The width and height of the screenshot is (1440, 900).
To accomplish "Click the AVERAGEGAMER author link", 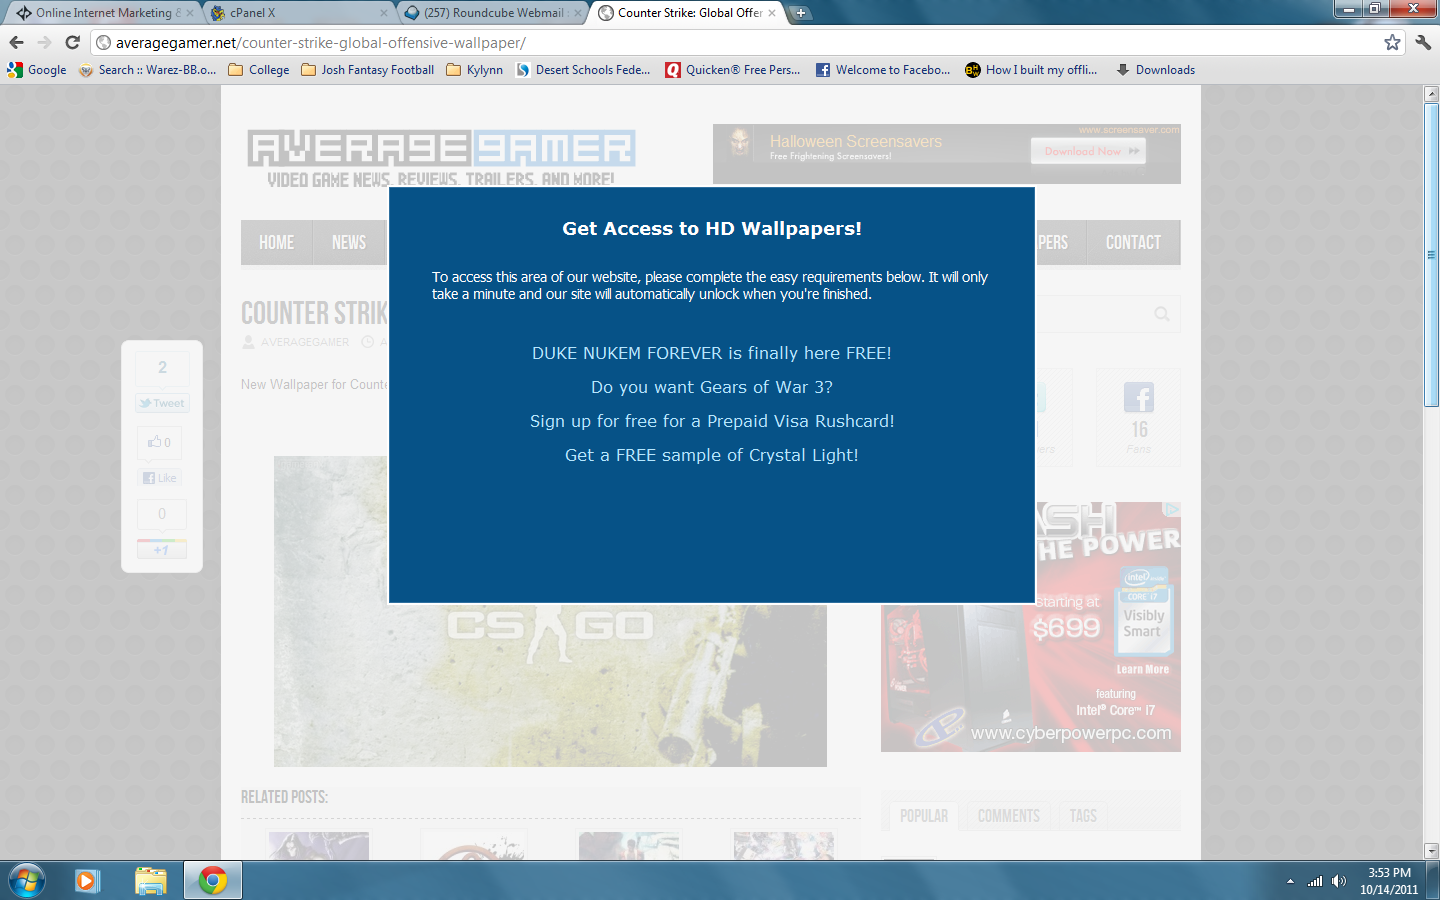I will click(x=305, y=342).
